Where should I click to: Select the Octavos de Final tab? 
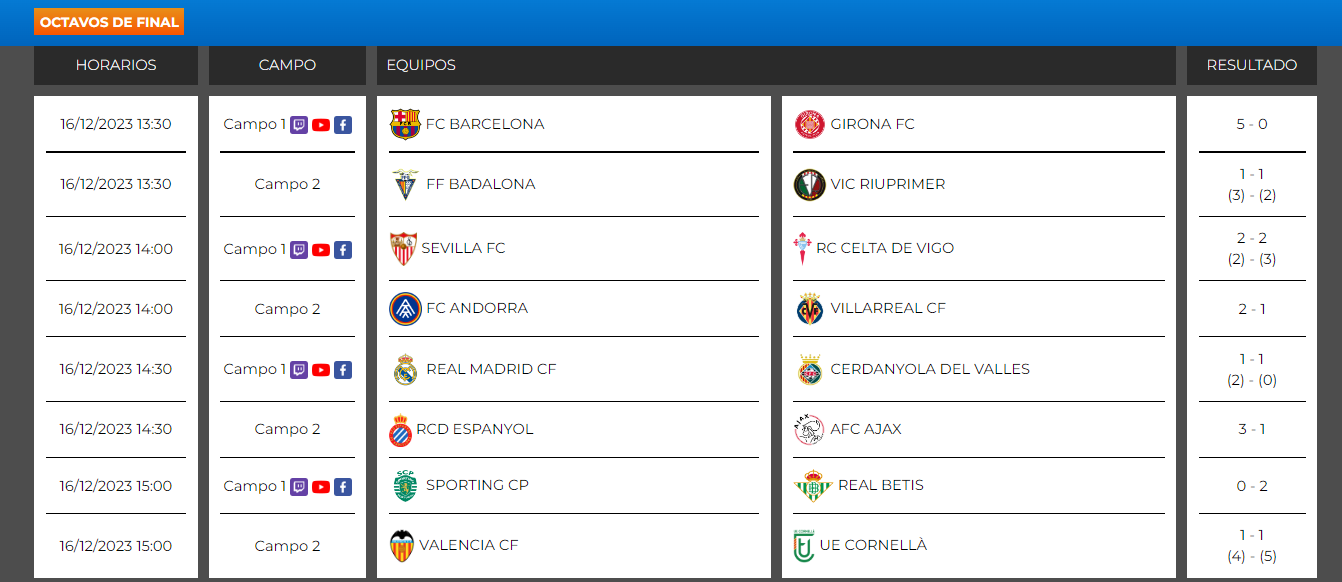pyautogui.click(x=109, y=22)
